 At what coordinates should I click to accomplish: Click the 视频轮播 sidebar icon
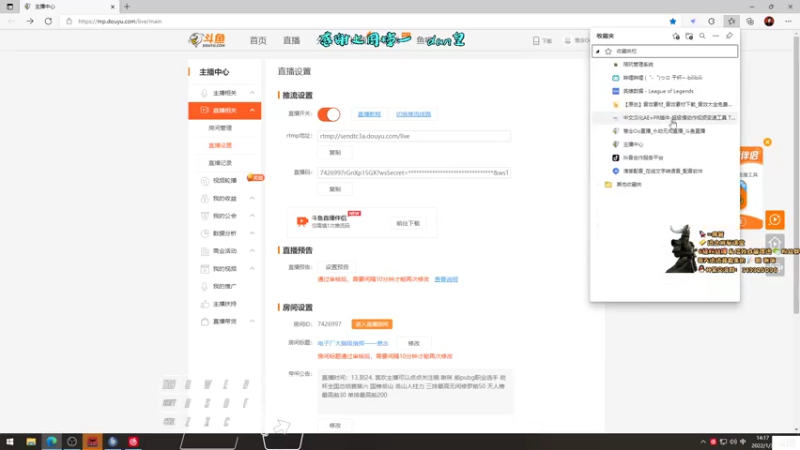205,181
